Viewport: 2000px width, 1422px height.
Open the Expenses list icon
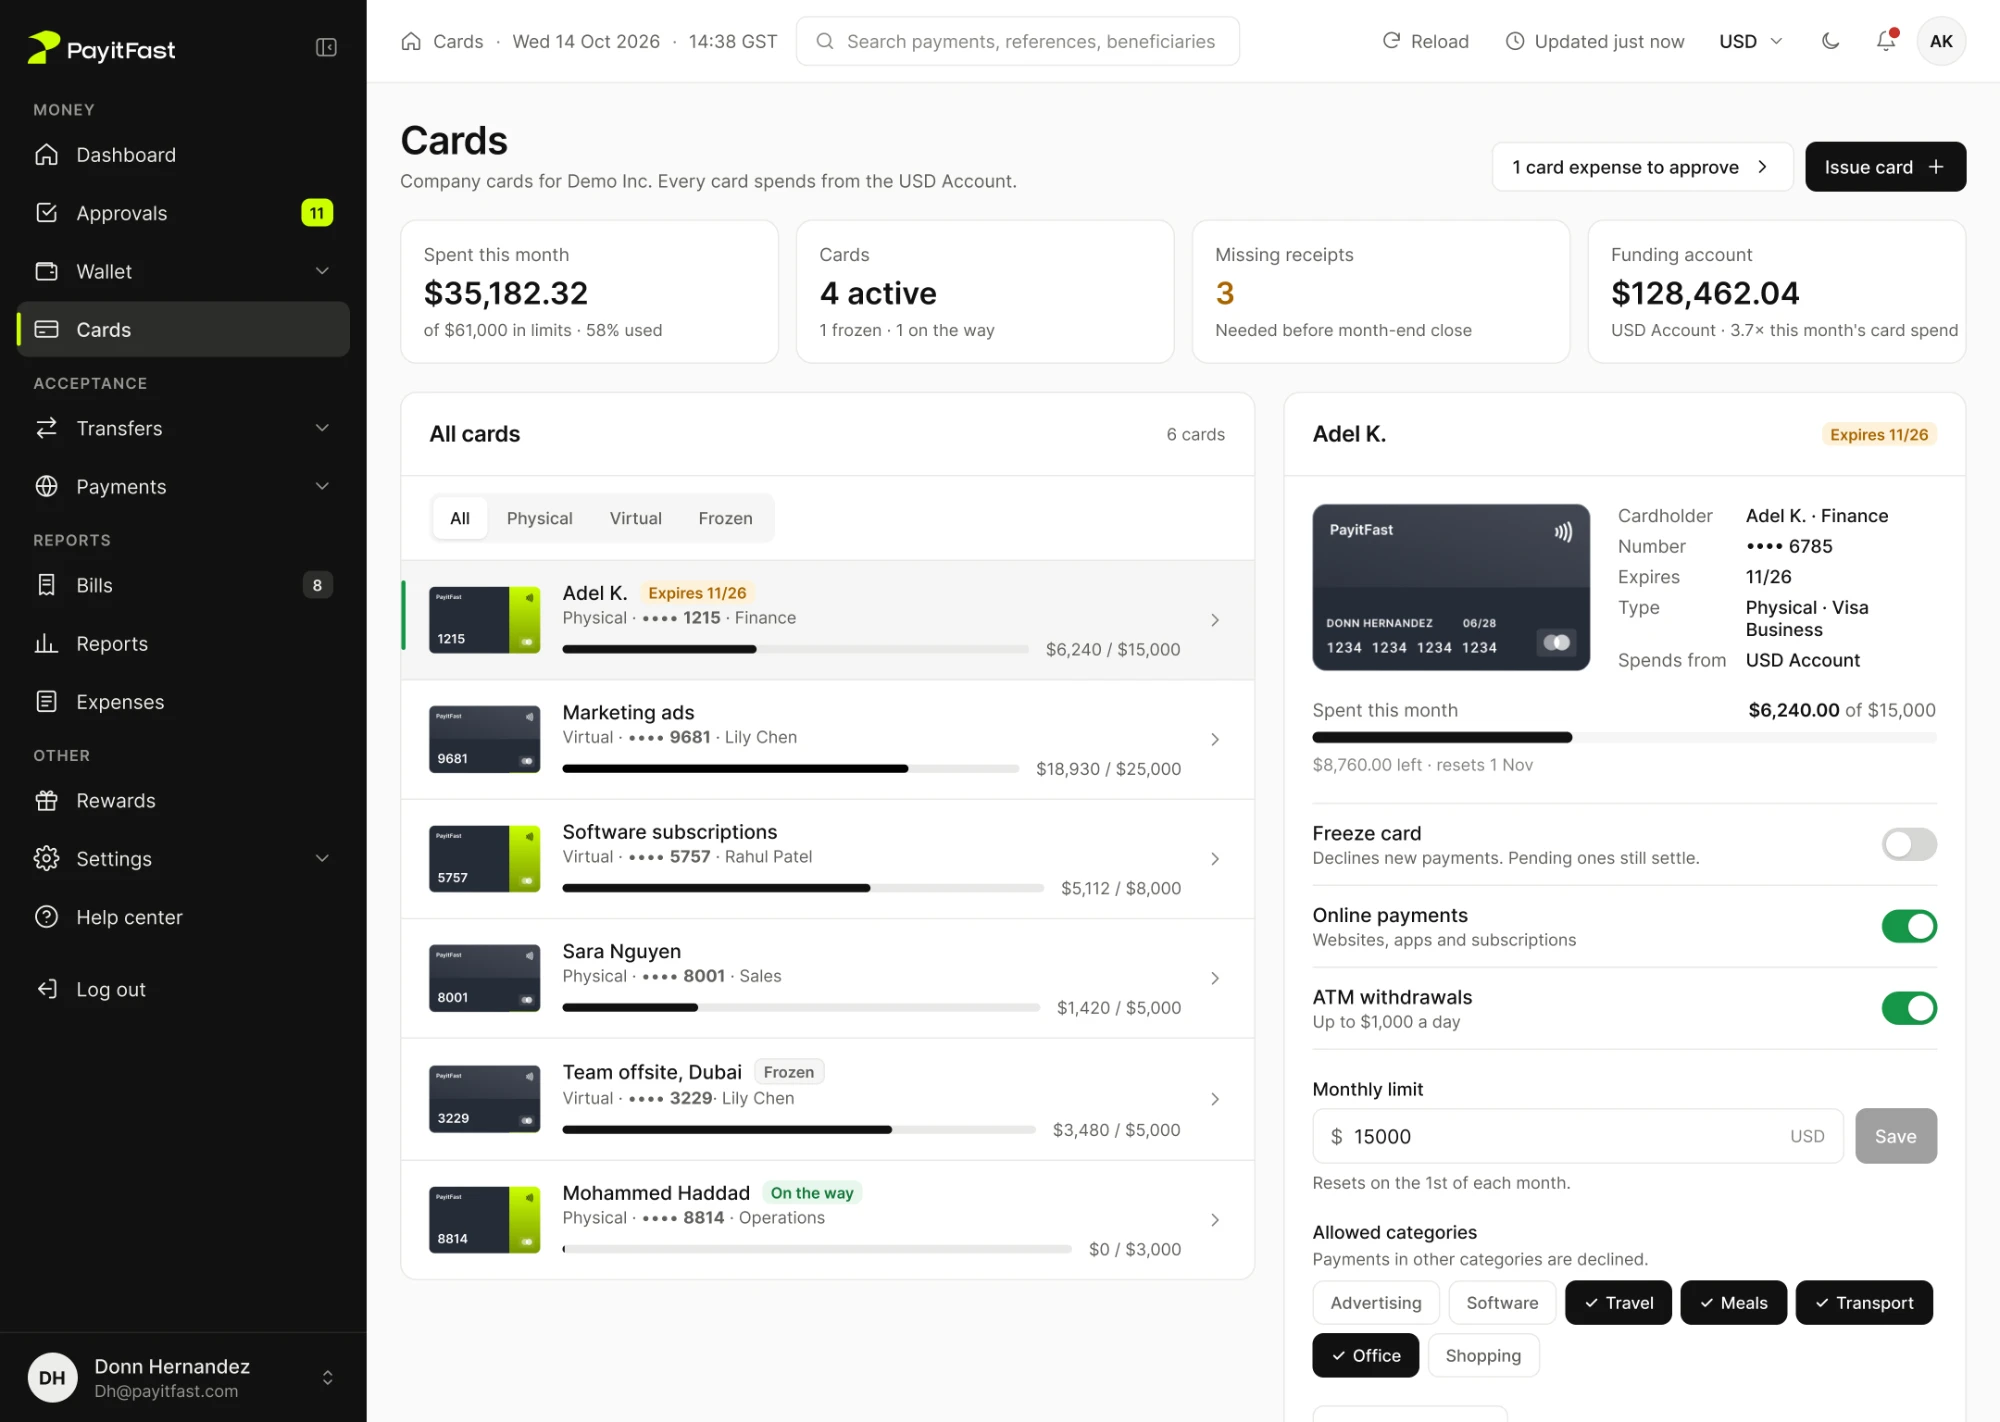point(46,702)
